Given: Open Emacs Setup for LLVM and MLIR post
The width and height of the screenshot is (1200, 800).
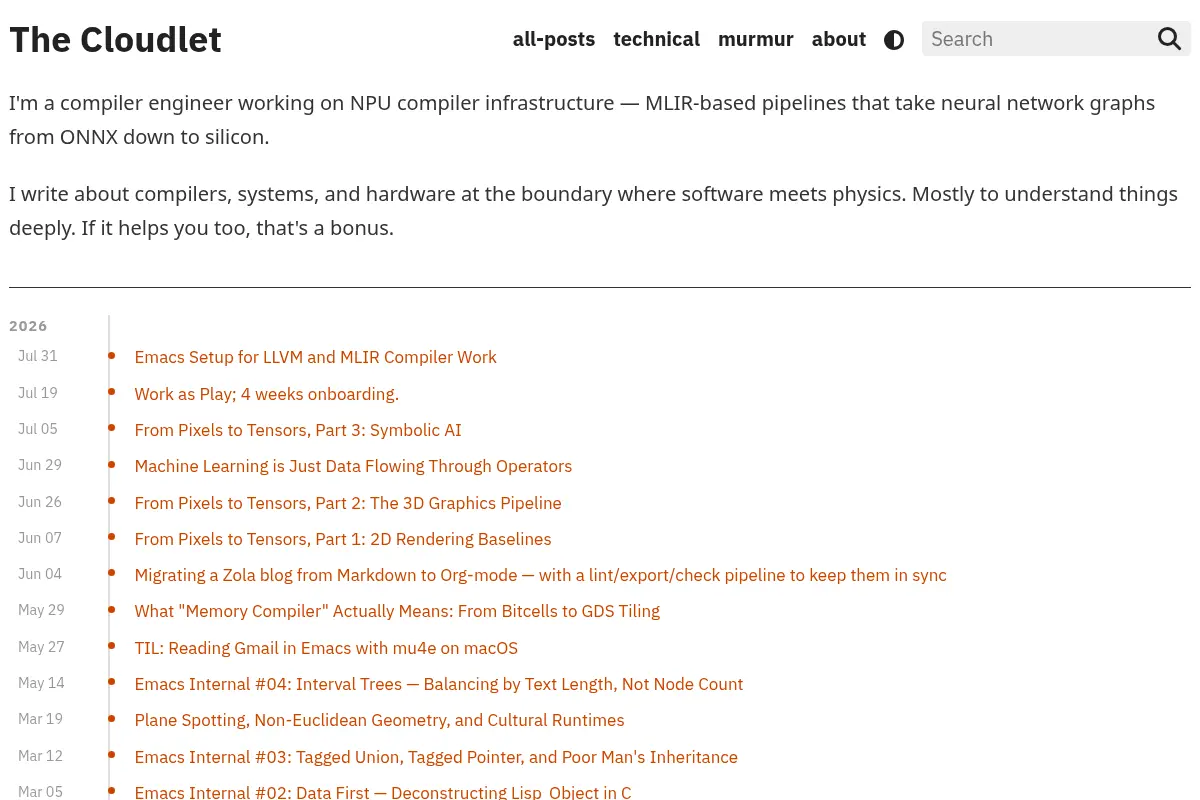Looking at the screenshot, I should pos(315,357).
